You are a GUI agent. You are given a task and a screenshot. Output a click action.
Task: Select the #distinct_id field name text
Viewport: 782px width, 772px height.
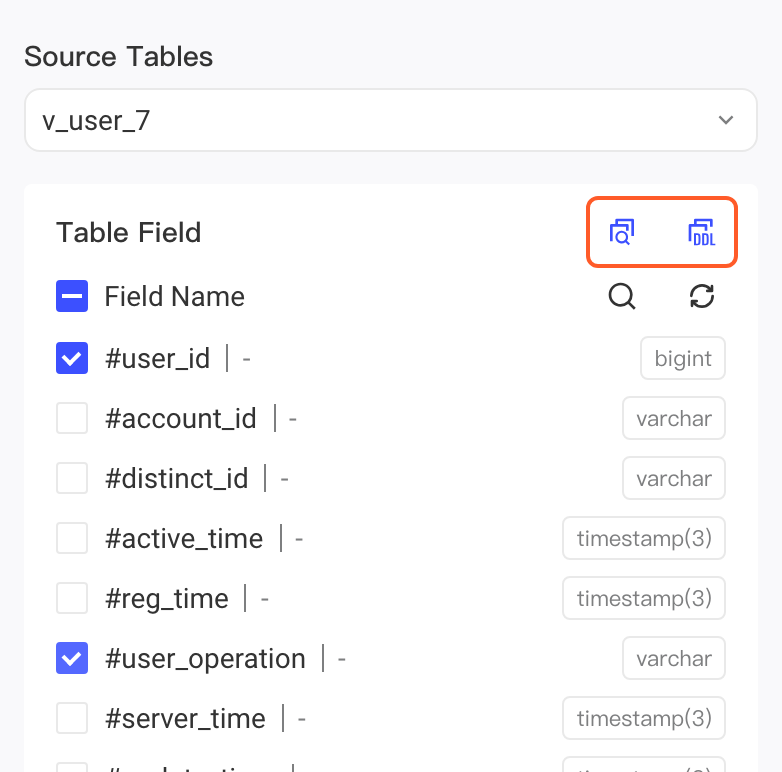(177, 479)
